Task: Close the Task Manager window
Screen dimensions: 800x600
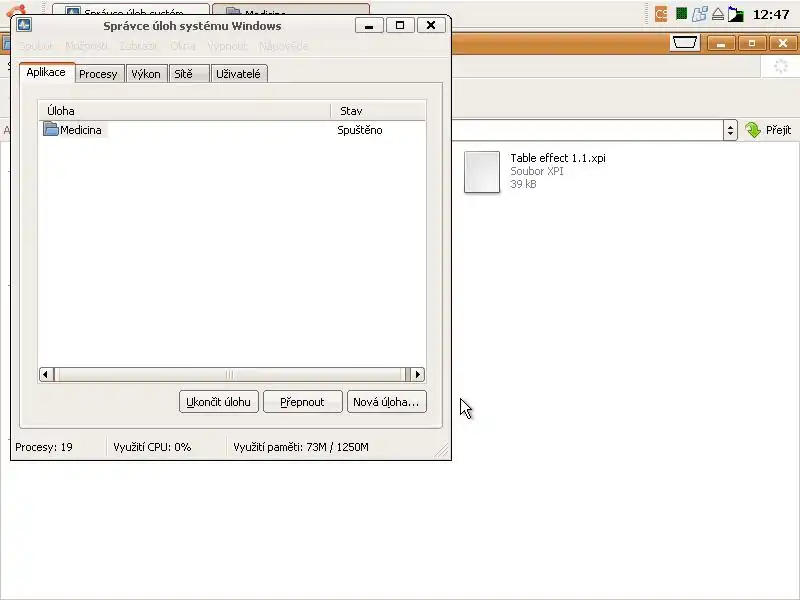Action: tap(431, 25)
